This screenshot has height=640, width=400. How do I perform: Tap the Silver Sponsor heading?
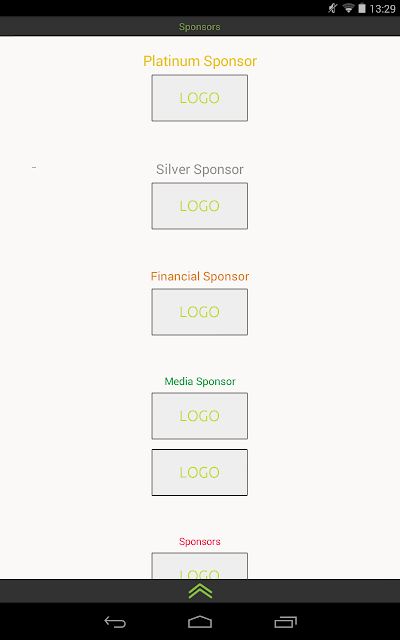pos(200,169)
